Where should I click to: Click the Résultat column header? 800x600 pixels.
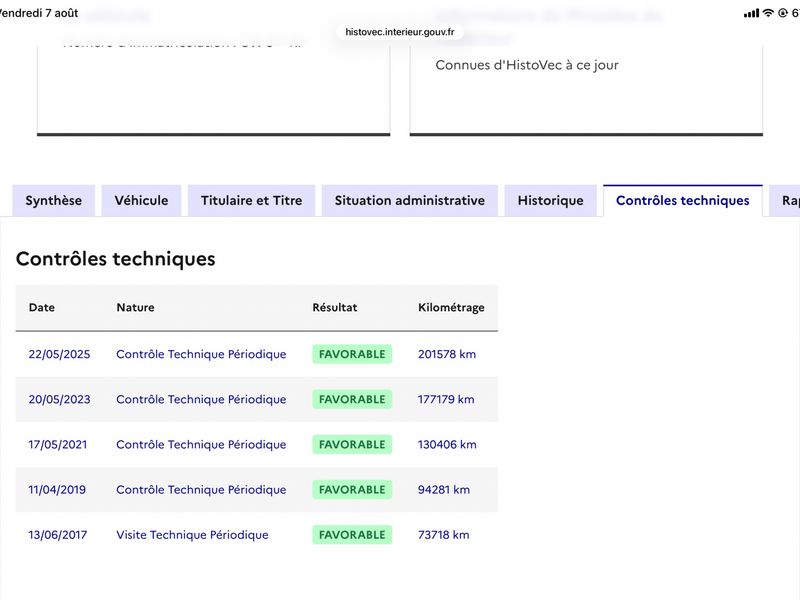click(x=335, y=307)
